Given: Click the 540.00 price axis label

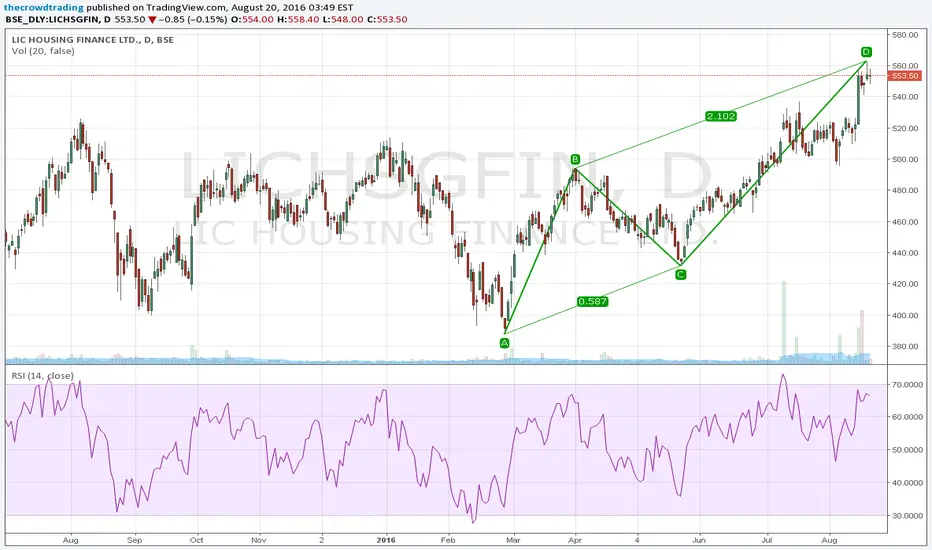Looking at the screenshot, I should pyautogui.click(x=905, y=97).
